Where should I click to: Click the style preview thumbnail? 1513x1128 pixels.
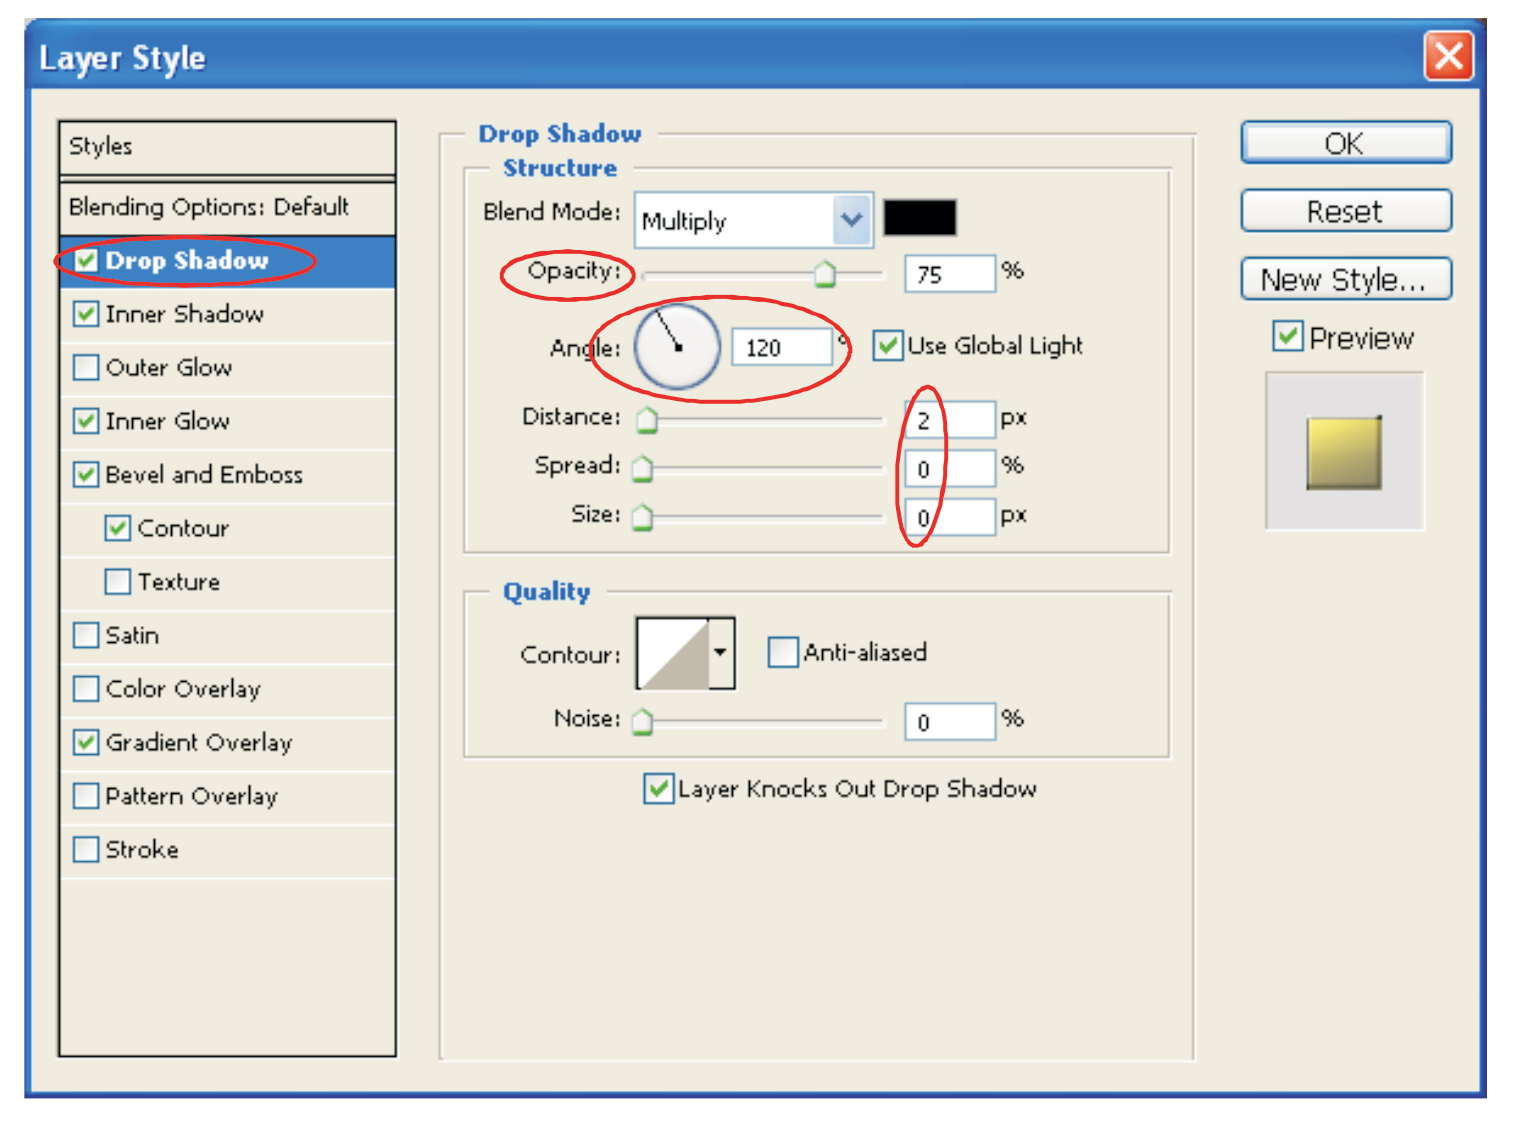1343,452
